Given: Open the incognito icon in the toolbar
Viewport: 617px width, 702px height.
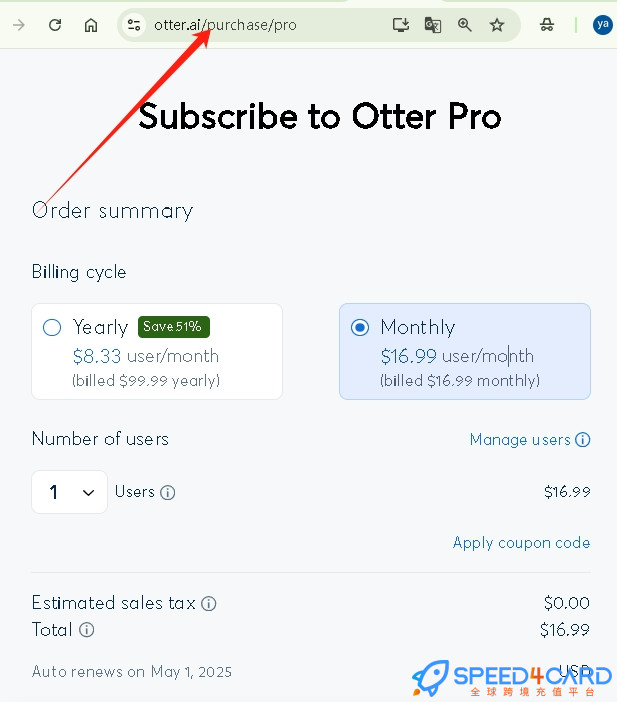Looking at the screenshot, I should click(547, 25).
